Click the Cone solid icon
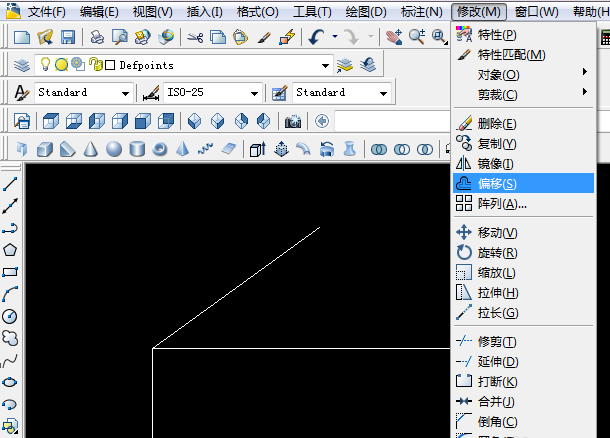Screen dimensions: 610x438 pyautogui.click(x=91, y=149)
